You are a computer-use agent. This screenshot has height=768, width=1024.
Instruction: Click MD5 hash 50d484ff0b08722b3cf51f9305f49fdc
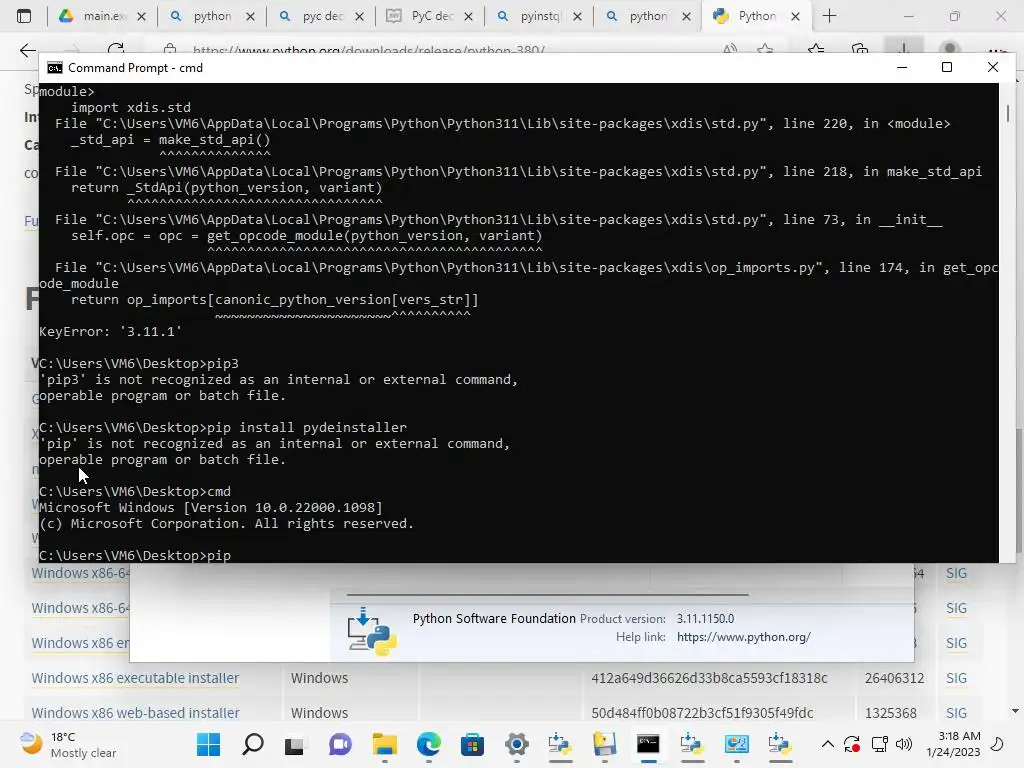pos(702,713)
